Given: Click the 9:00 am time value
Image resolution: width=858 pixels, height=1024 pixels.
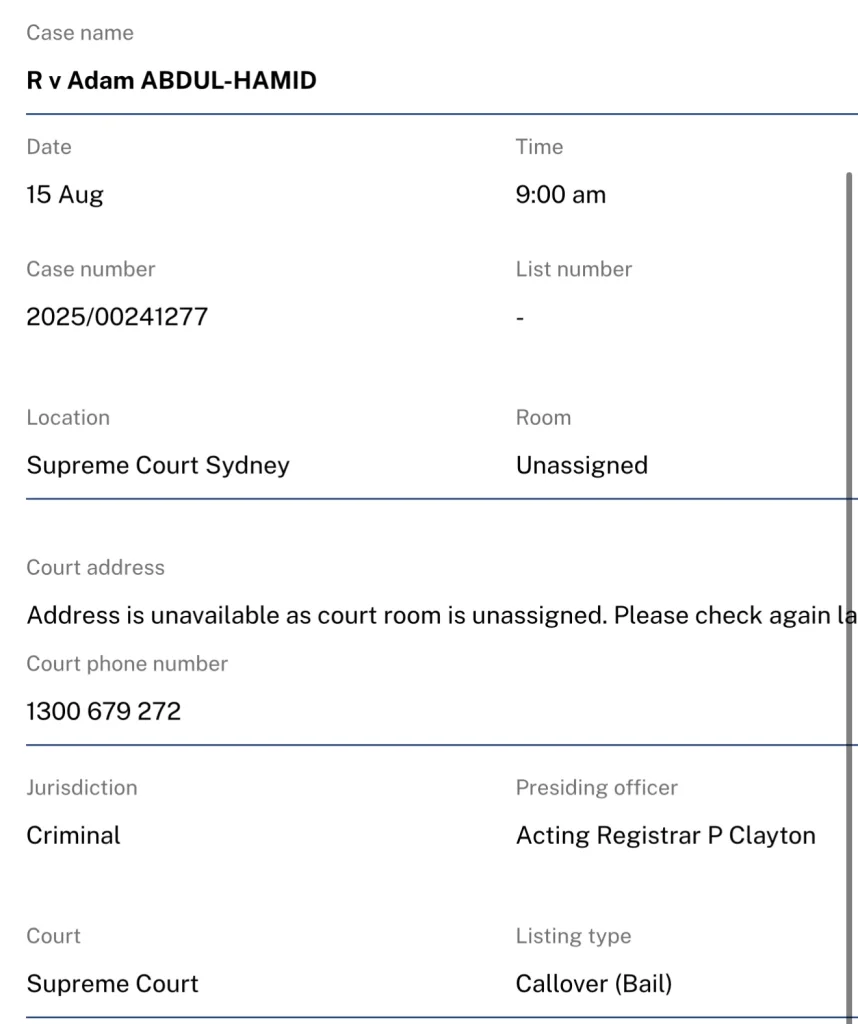Looking at the screenshot, I should pyautogui.click(x=560, y=195).
